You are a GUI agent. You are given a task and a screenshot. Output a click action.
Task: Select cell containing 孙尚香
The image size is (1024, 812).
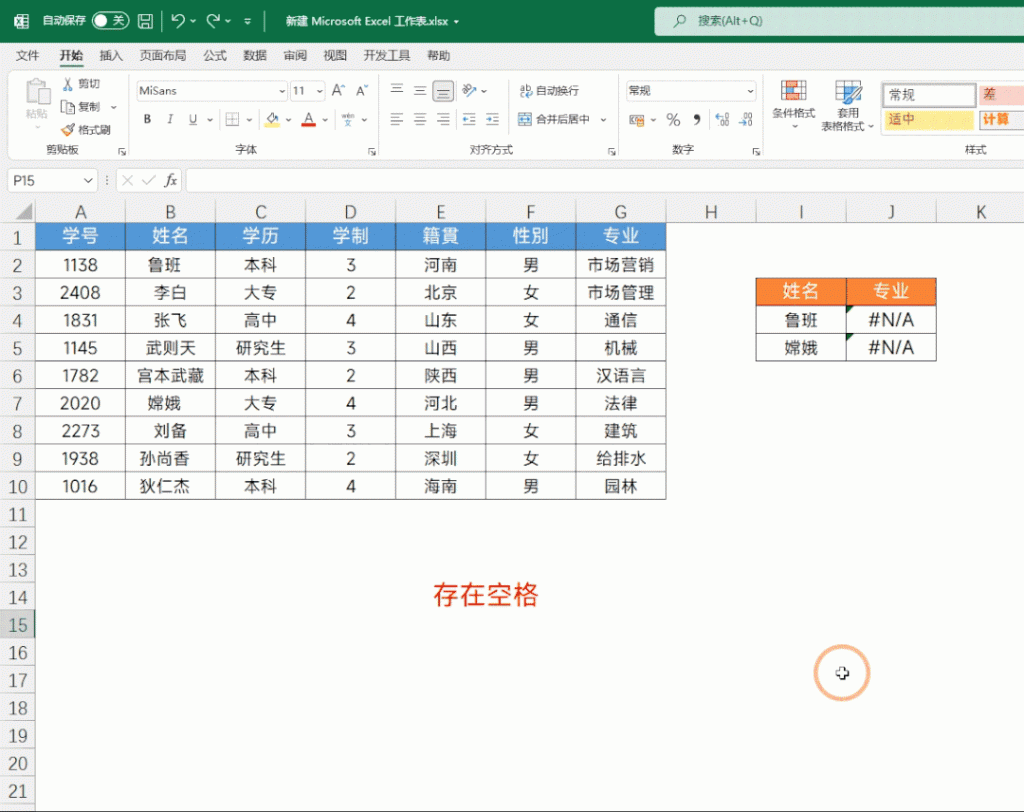pyautogui.click(x=170, y=459)
